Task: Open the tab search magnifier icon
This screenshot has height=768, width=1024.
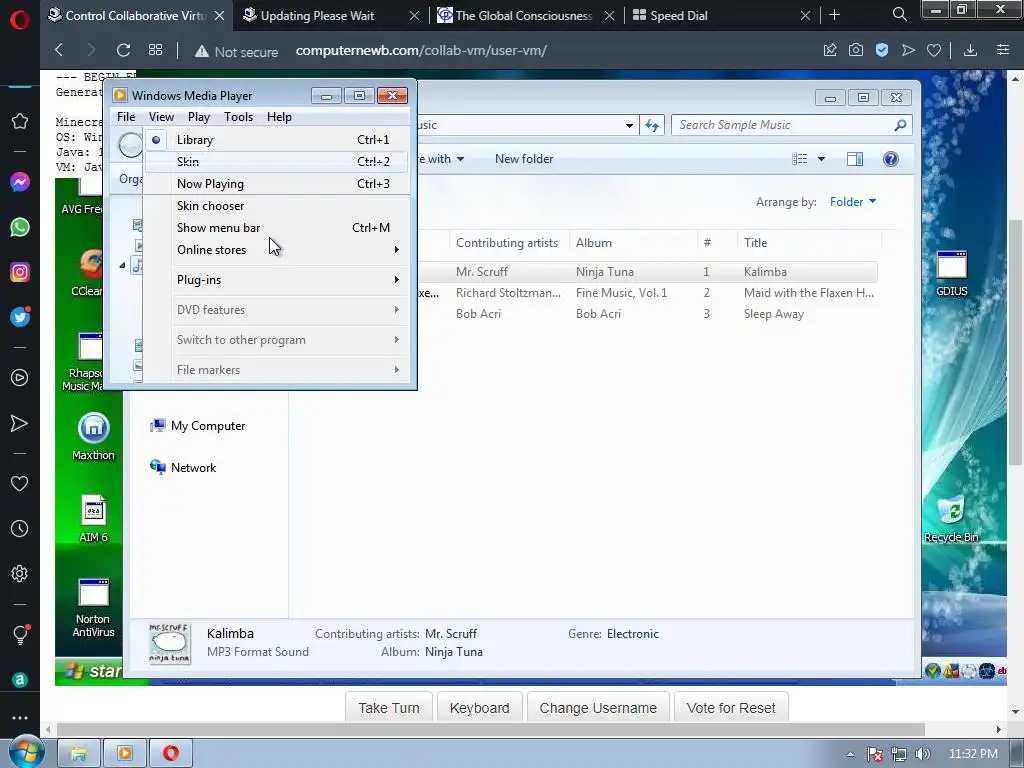Action: (899, 14)
